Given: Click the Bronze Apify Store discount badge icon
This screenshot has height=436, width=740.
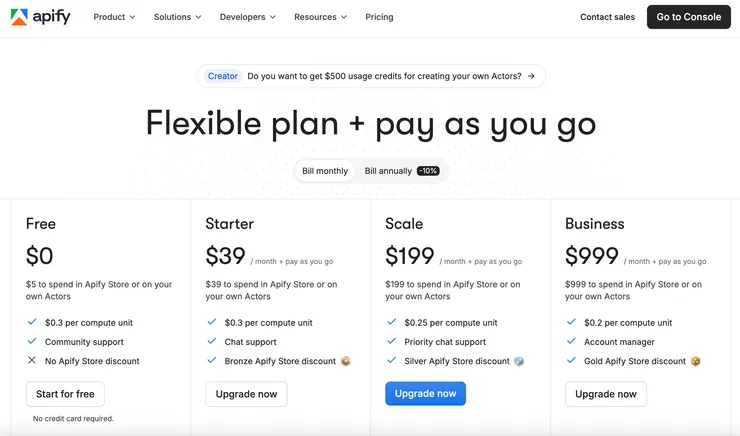Looking at the screenshot, I should (346, 361).
